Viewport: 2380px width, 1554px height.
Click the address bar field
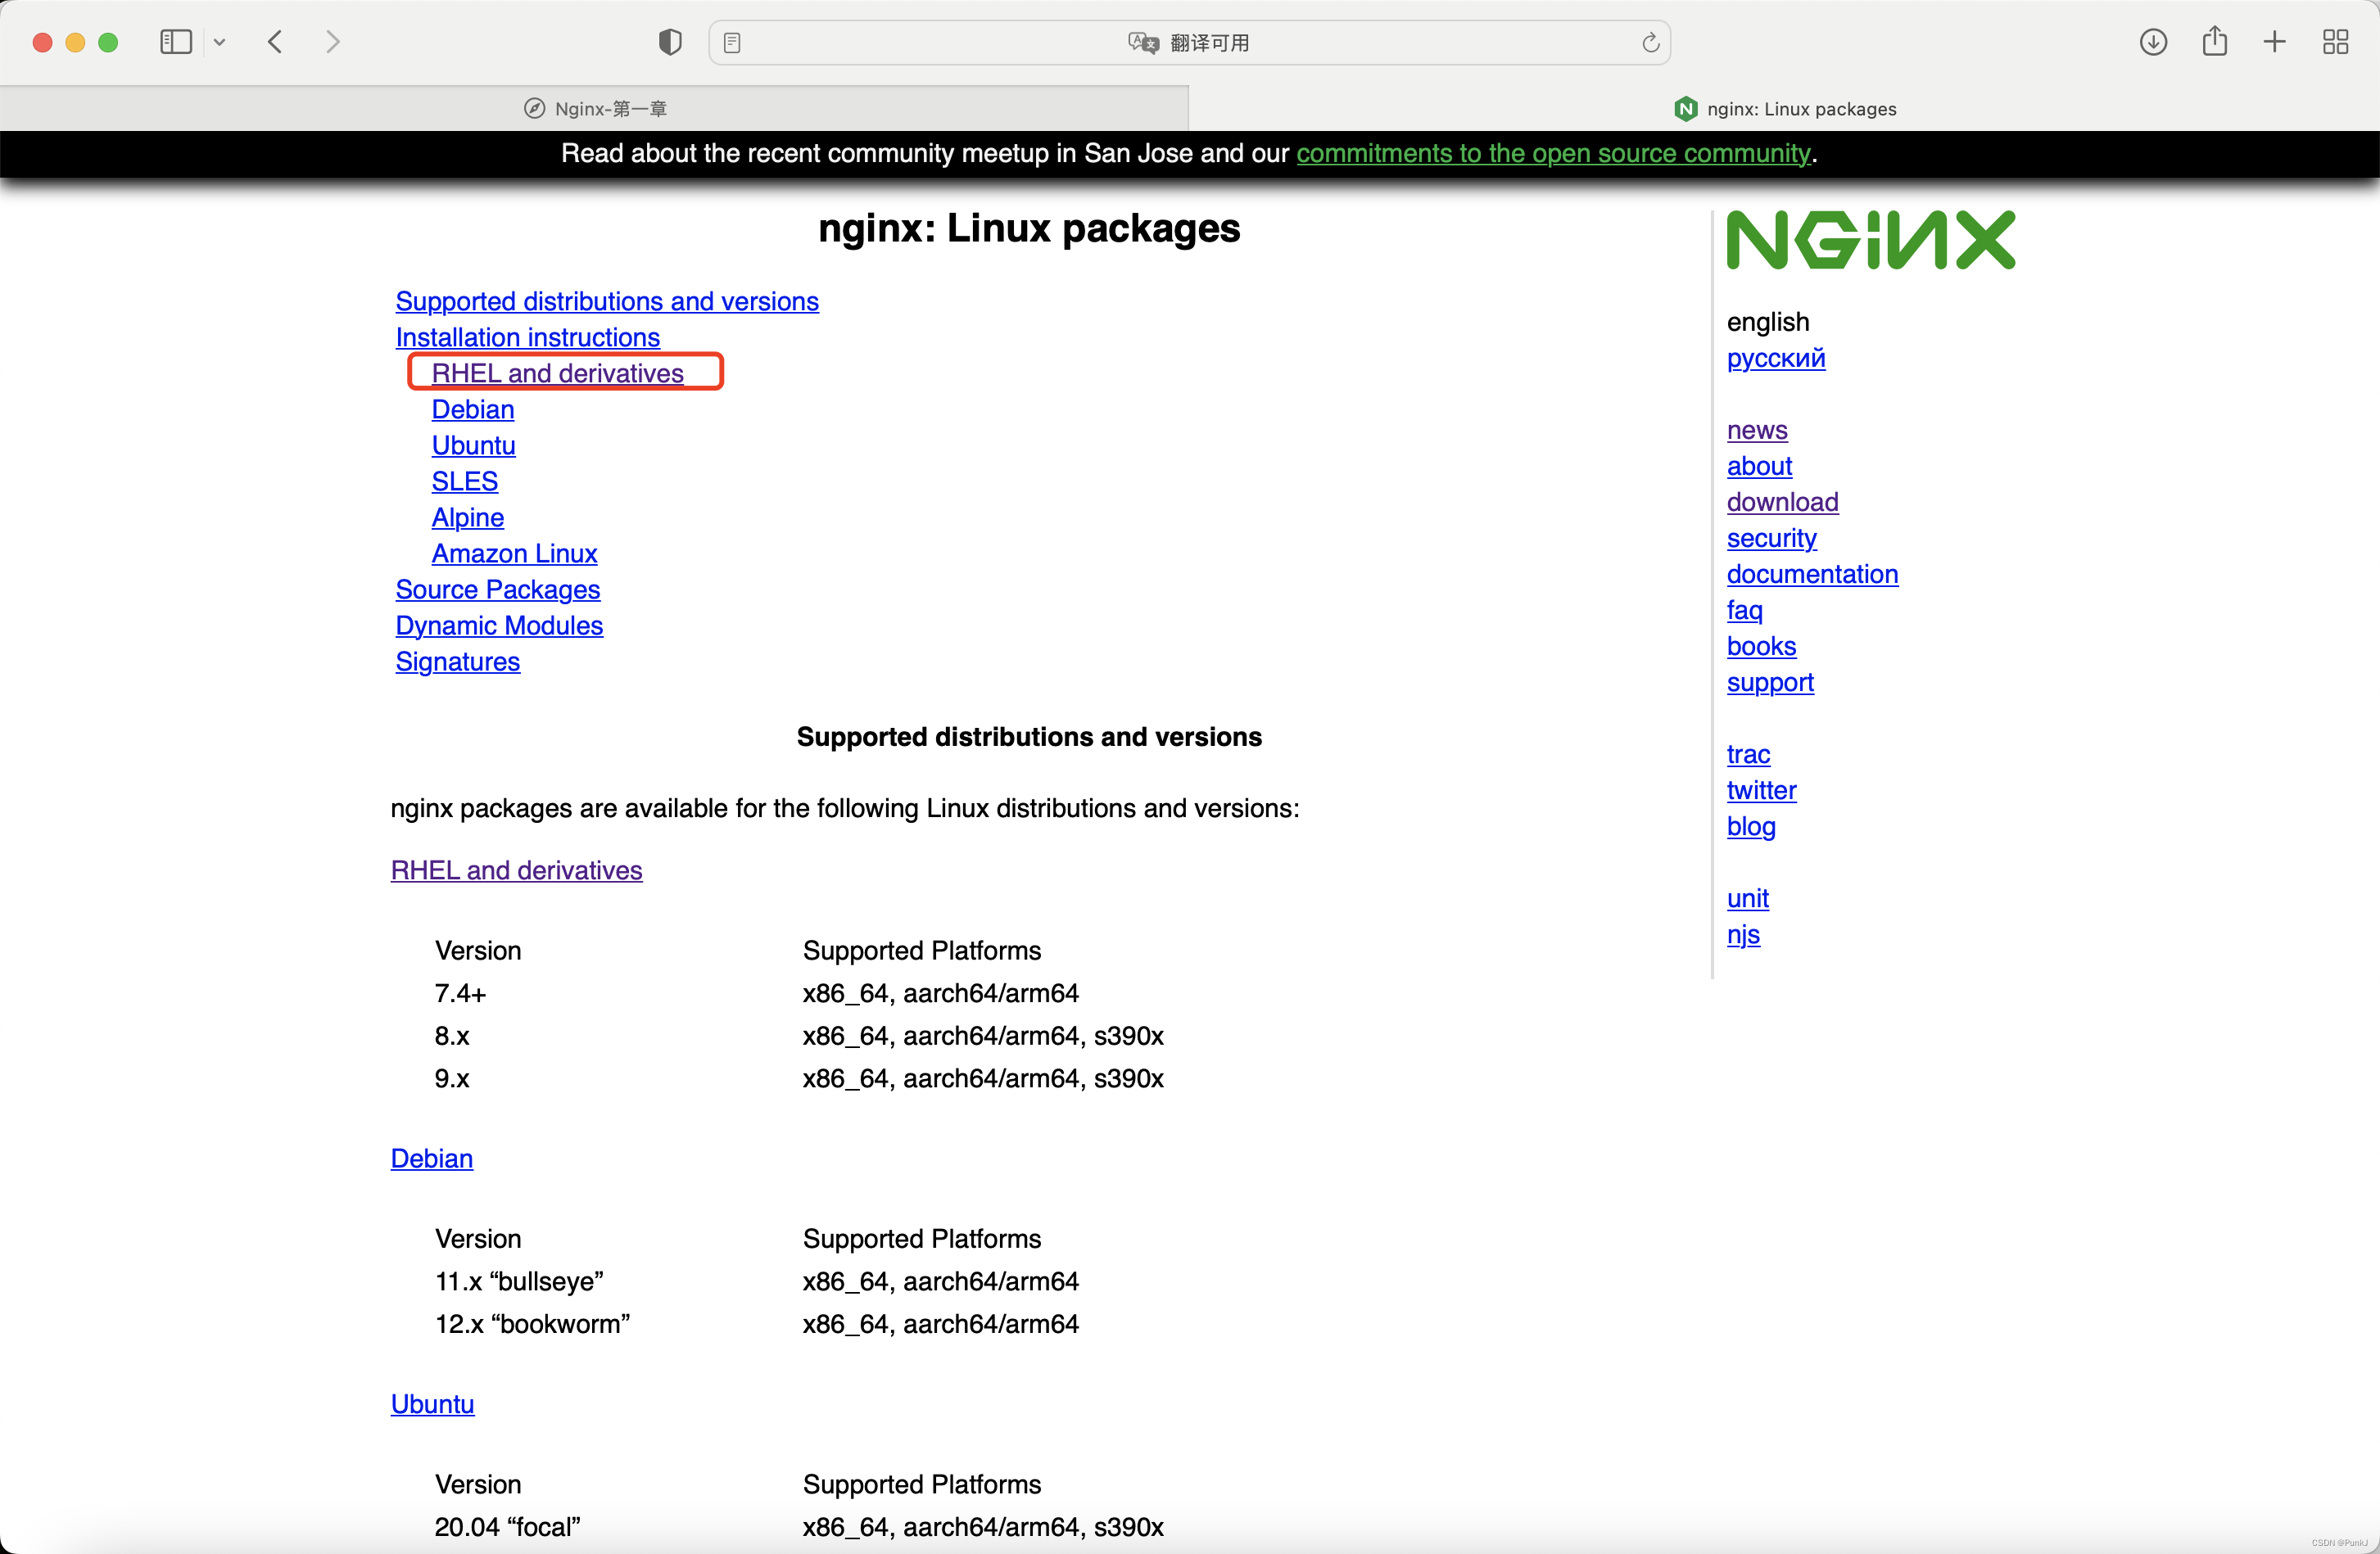pyautogui.click(x=1190, y=43)
